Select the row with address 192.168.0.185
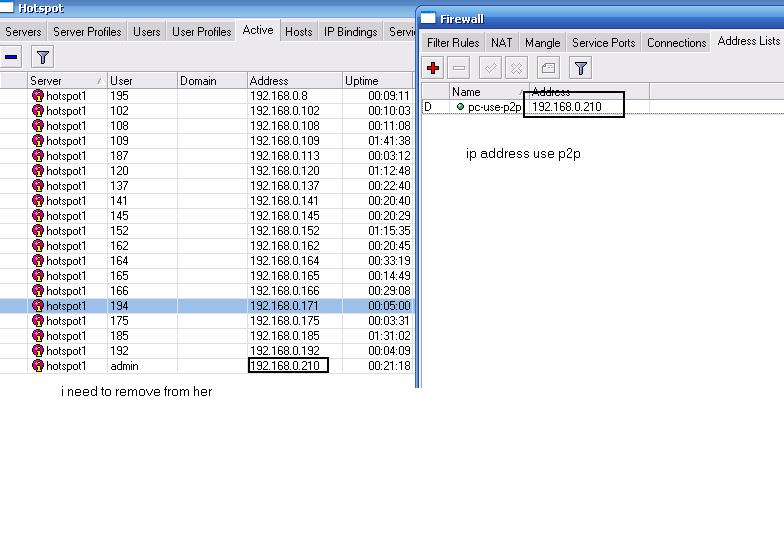This screenshot has height=538, width=784. point(207,336)
